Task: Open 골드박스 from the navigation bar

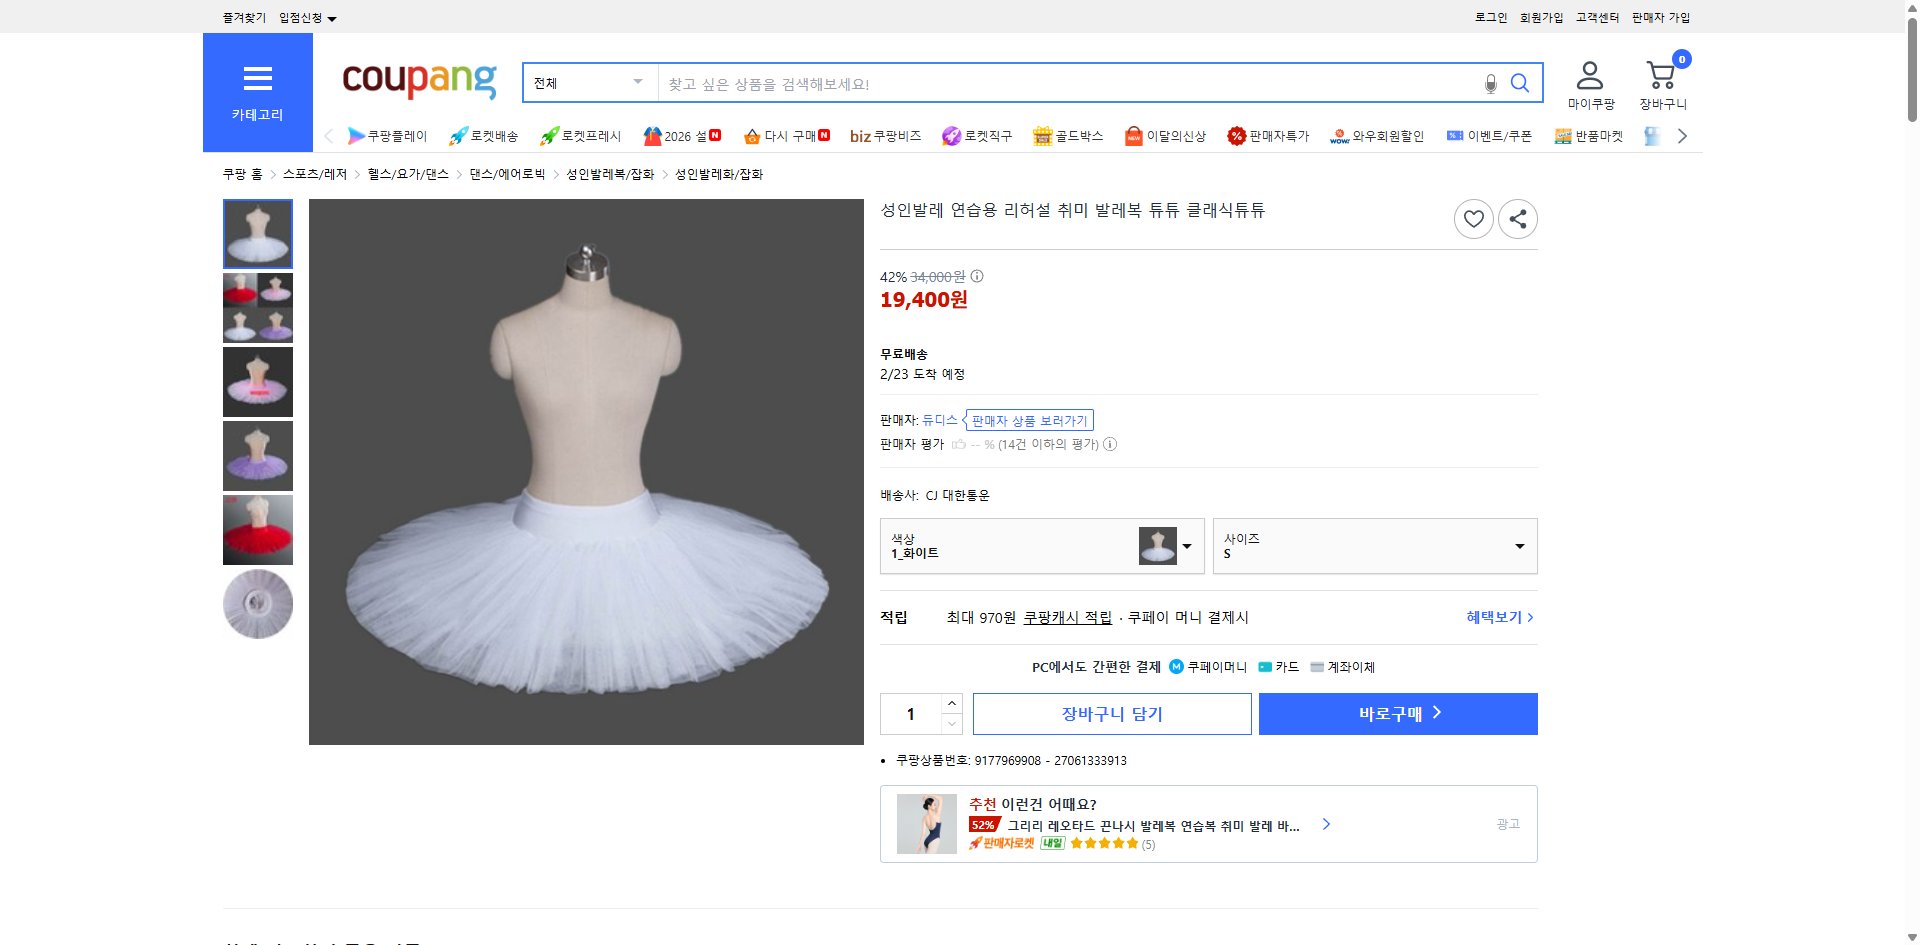Action: click(x=1068, y=136)
